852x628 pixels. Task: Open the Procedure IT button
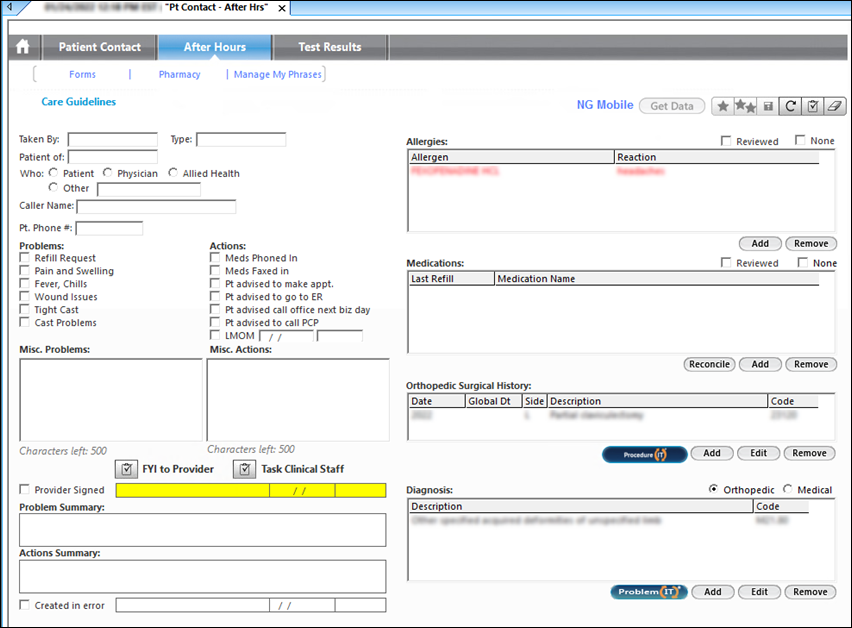point(644,454)
